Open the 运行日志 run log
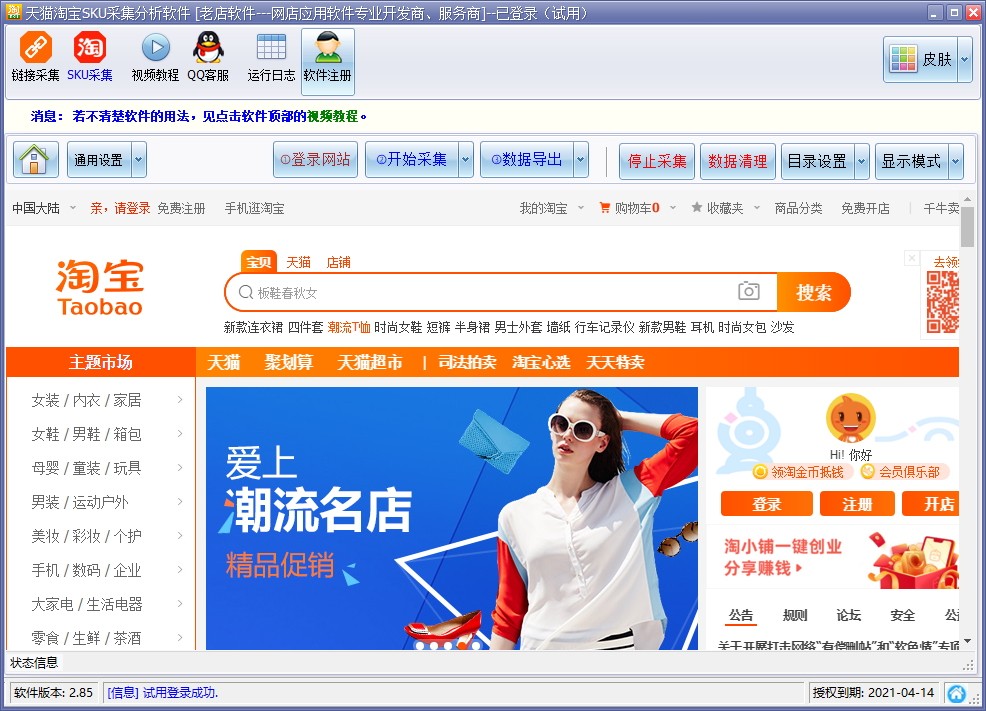The width and height of the screenshot is (986, 711). tap(271, 58)
